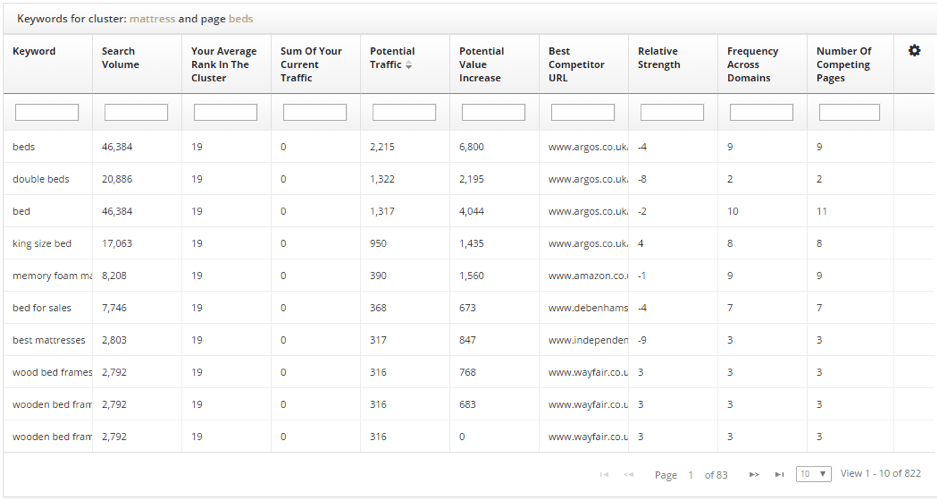The image size is (937, 499).
Task: Click the Relative Strength filter field
Action: pos(672,112)
